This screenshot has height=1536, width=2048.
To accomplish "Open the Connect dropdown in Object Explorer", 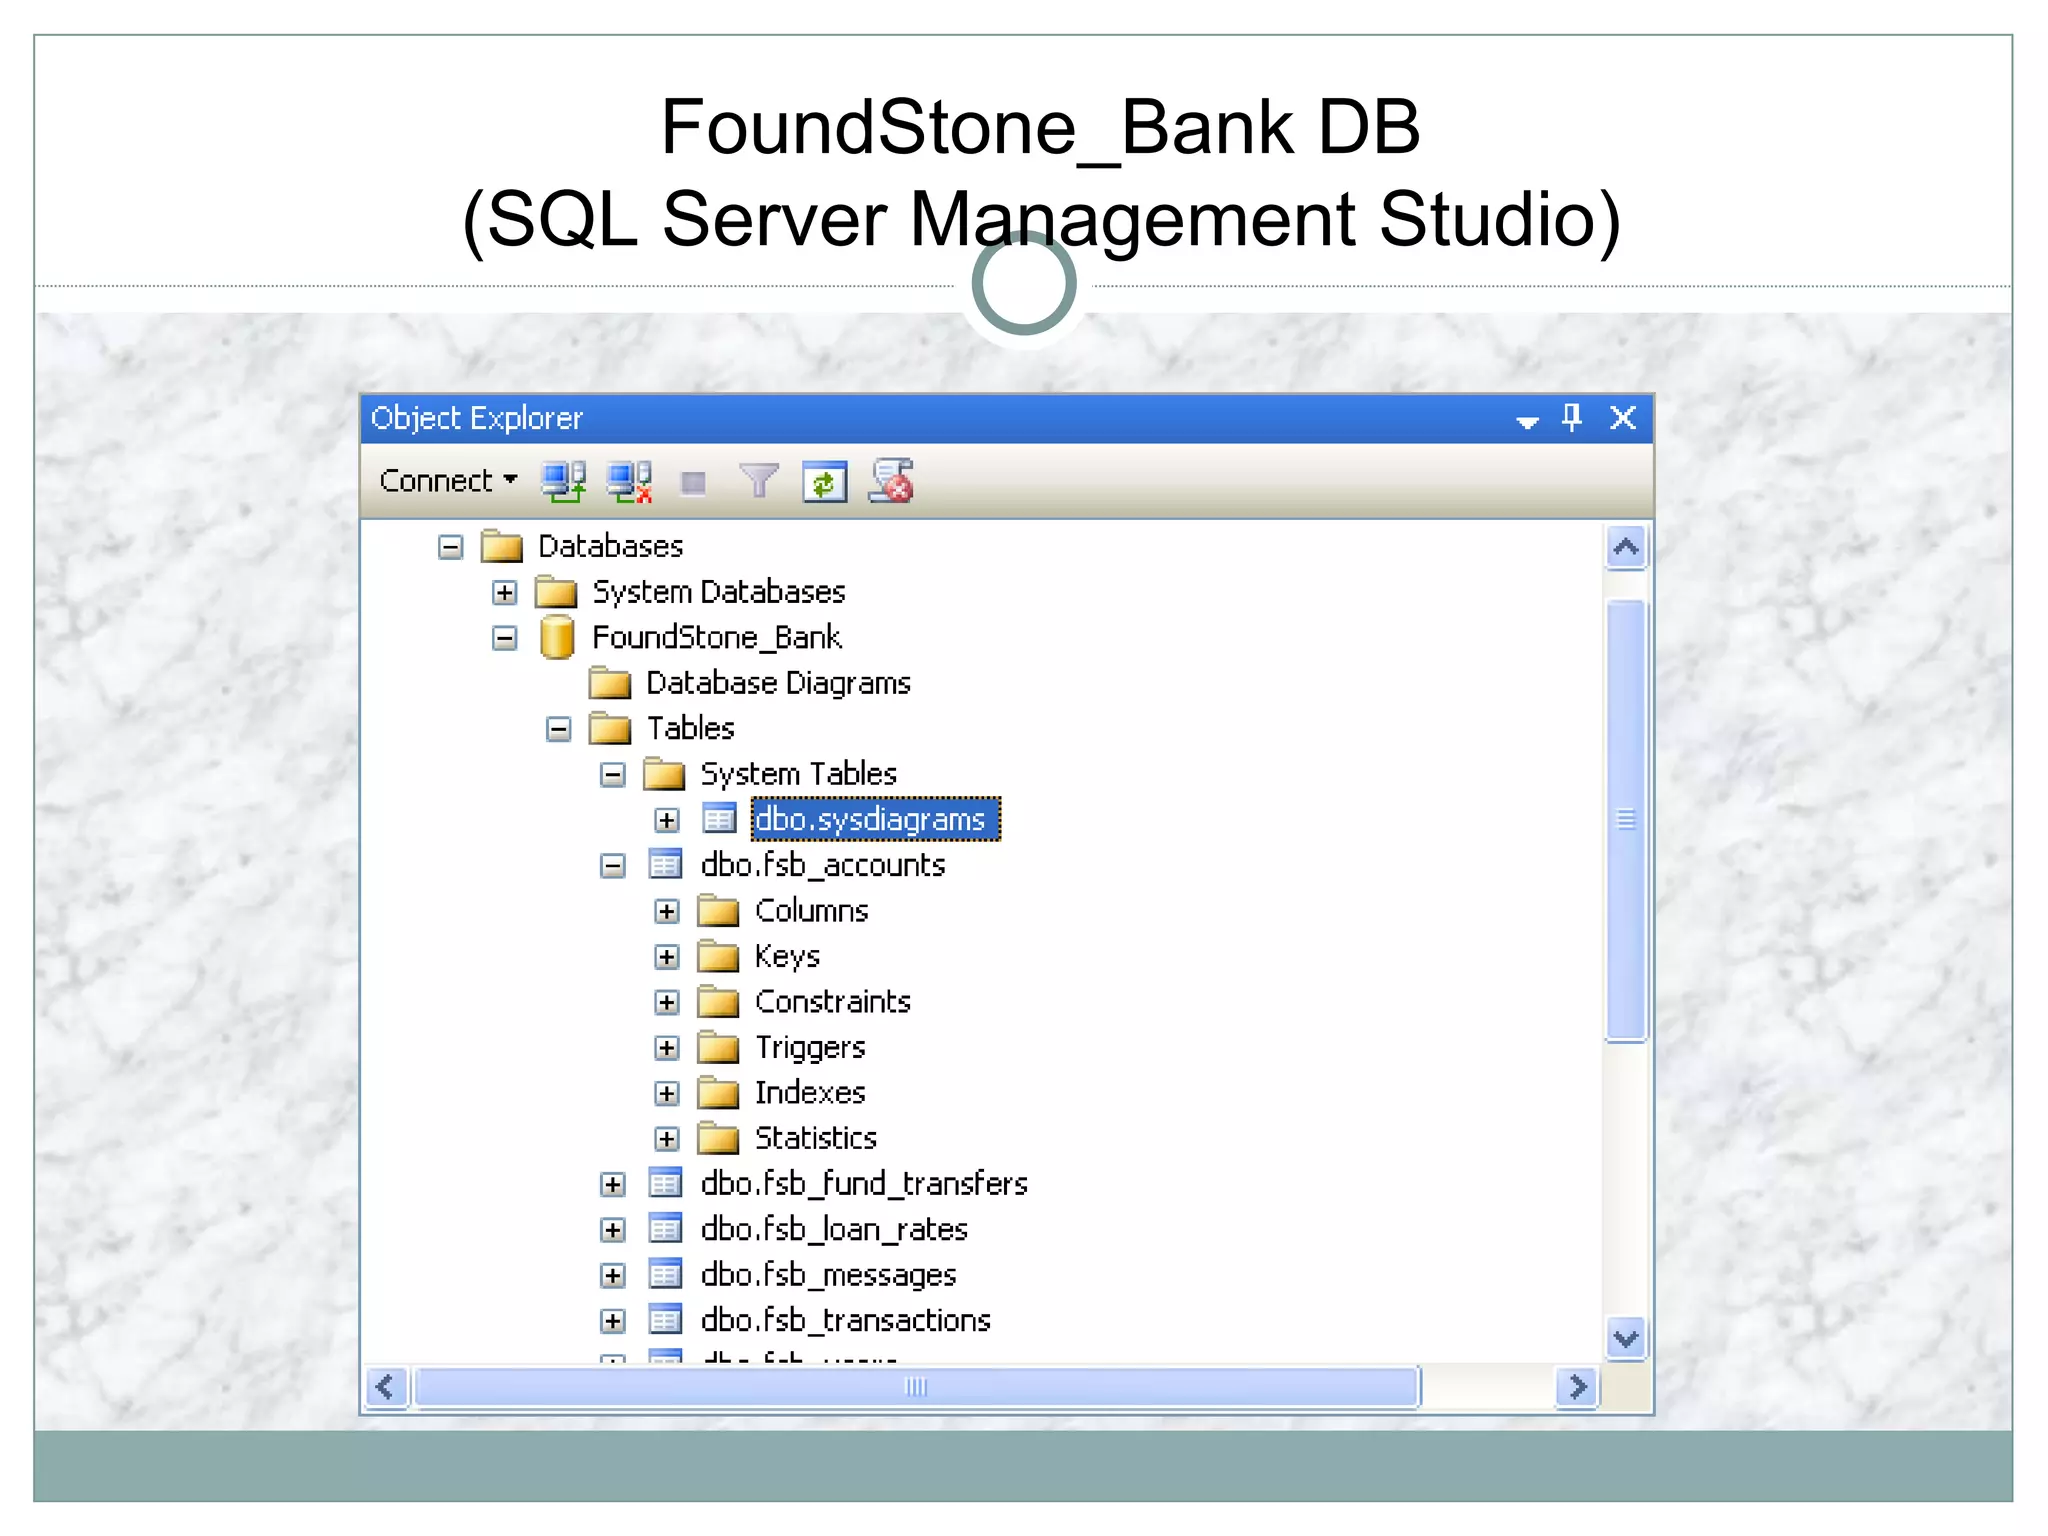I will 448,481.
